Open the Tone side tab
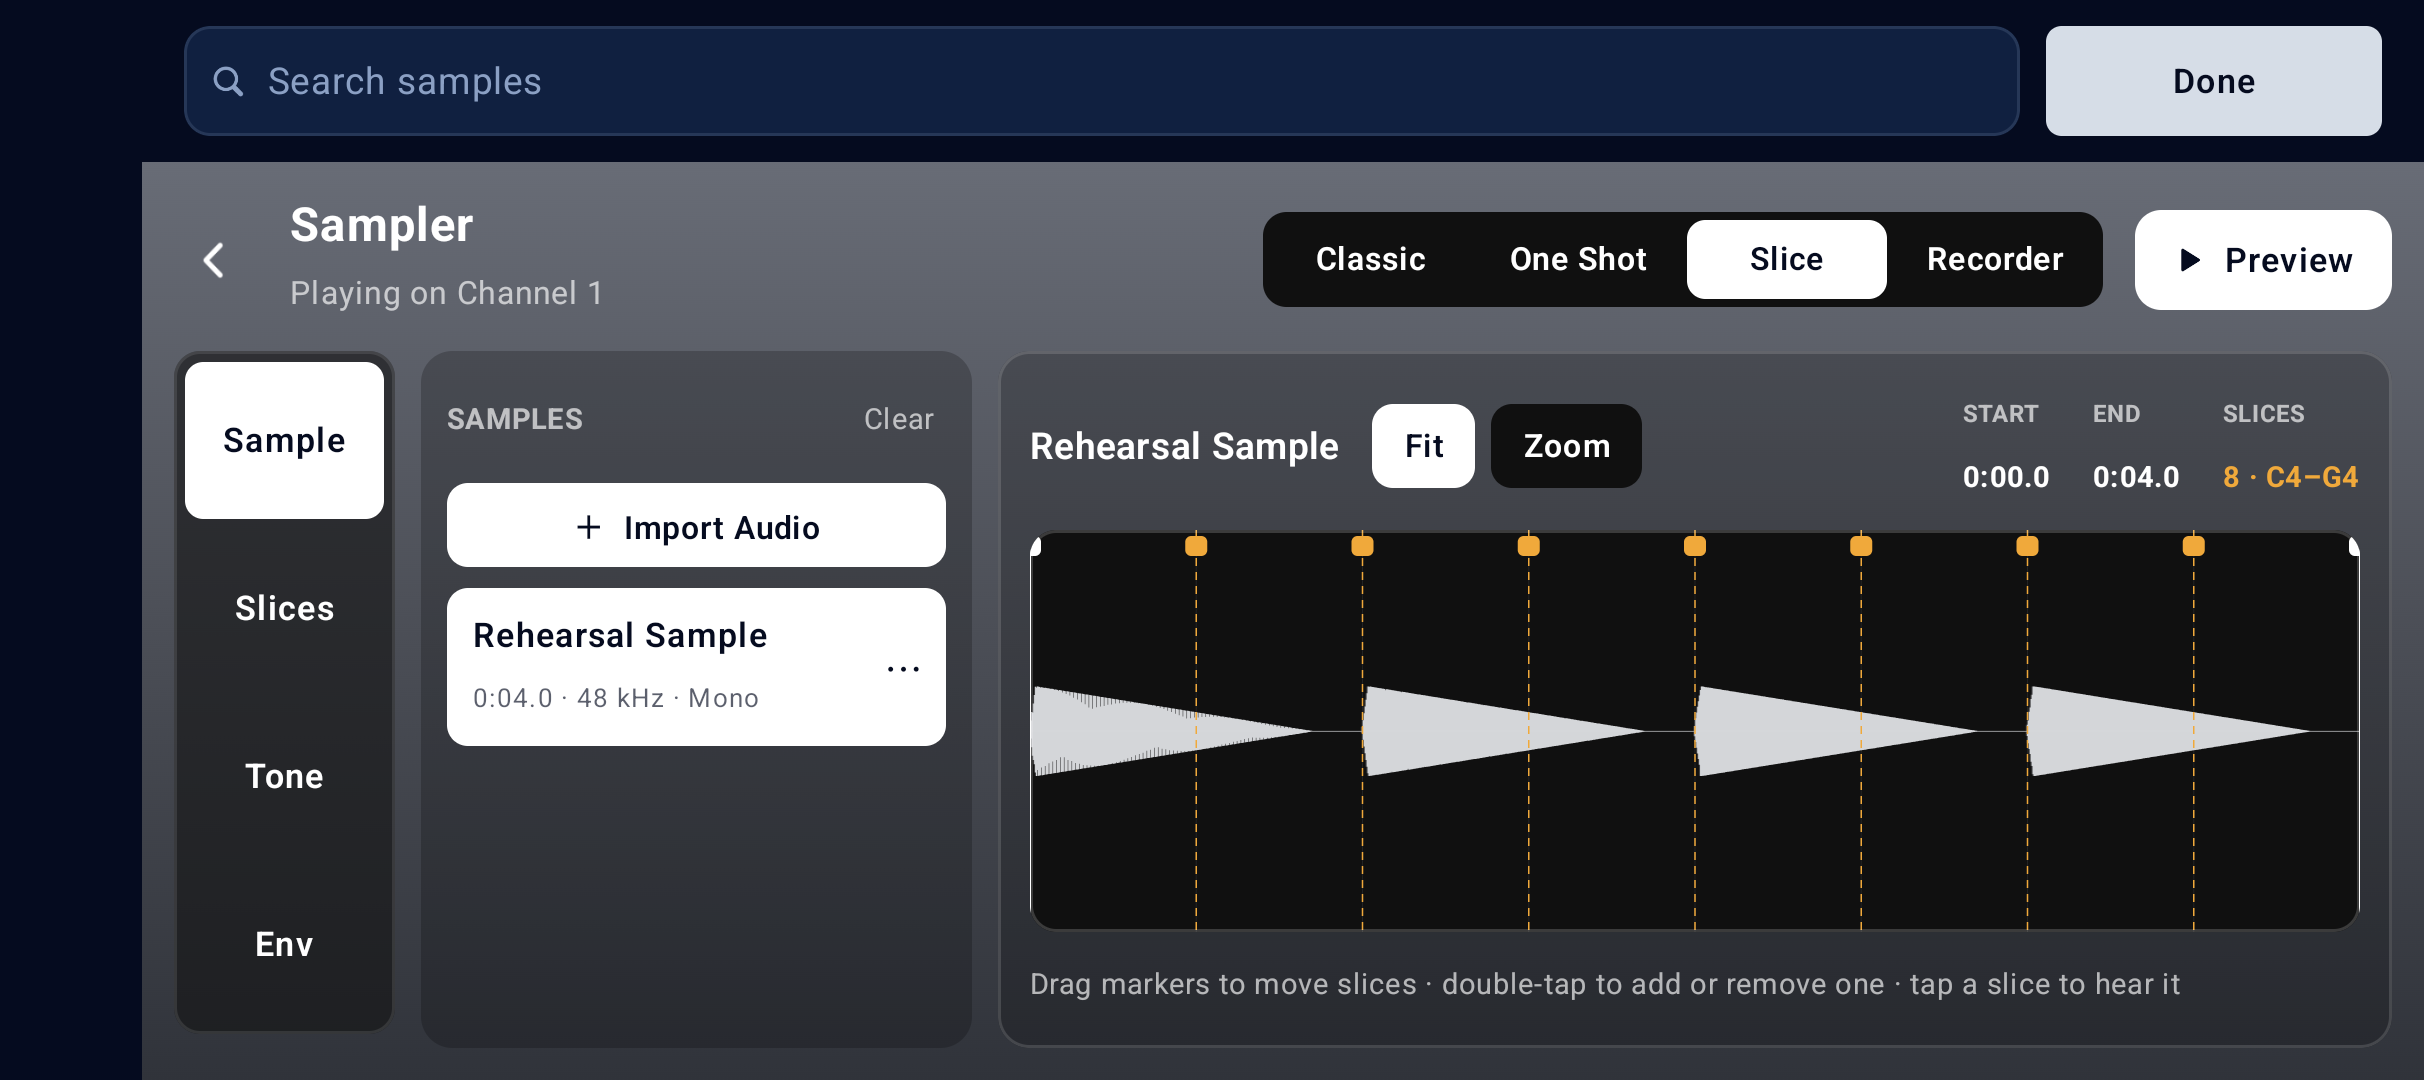This screenshot has height=1080, width=2424. (284, 776)
